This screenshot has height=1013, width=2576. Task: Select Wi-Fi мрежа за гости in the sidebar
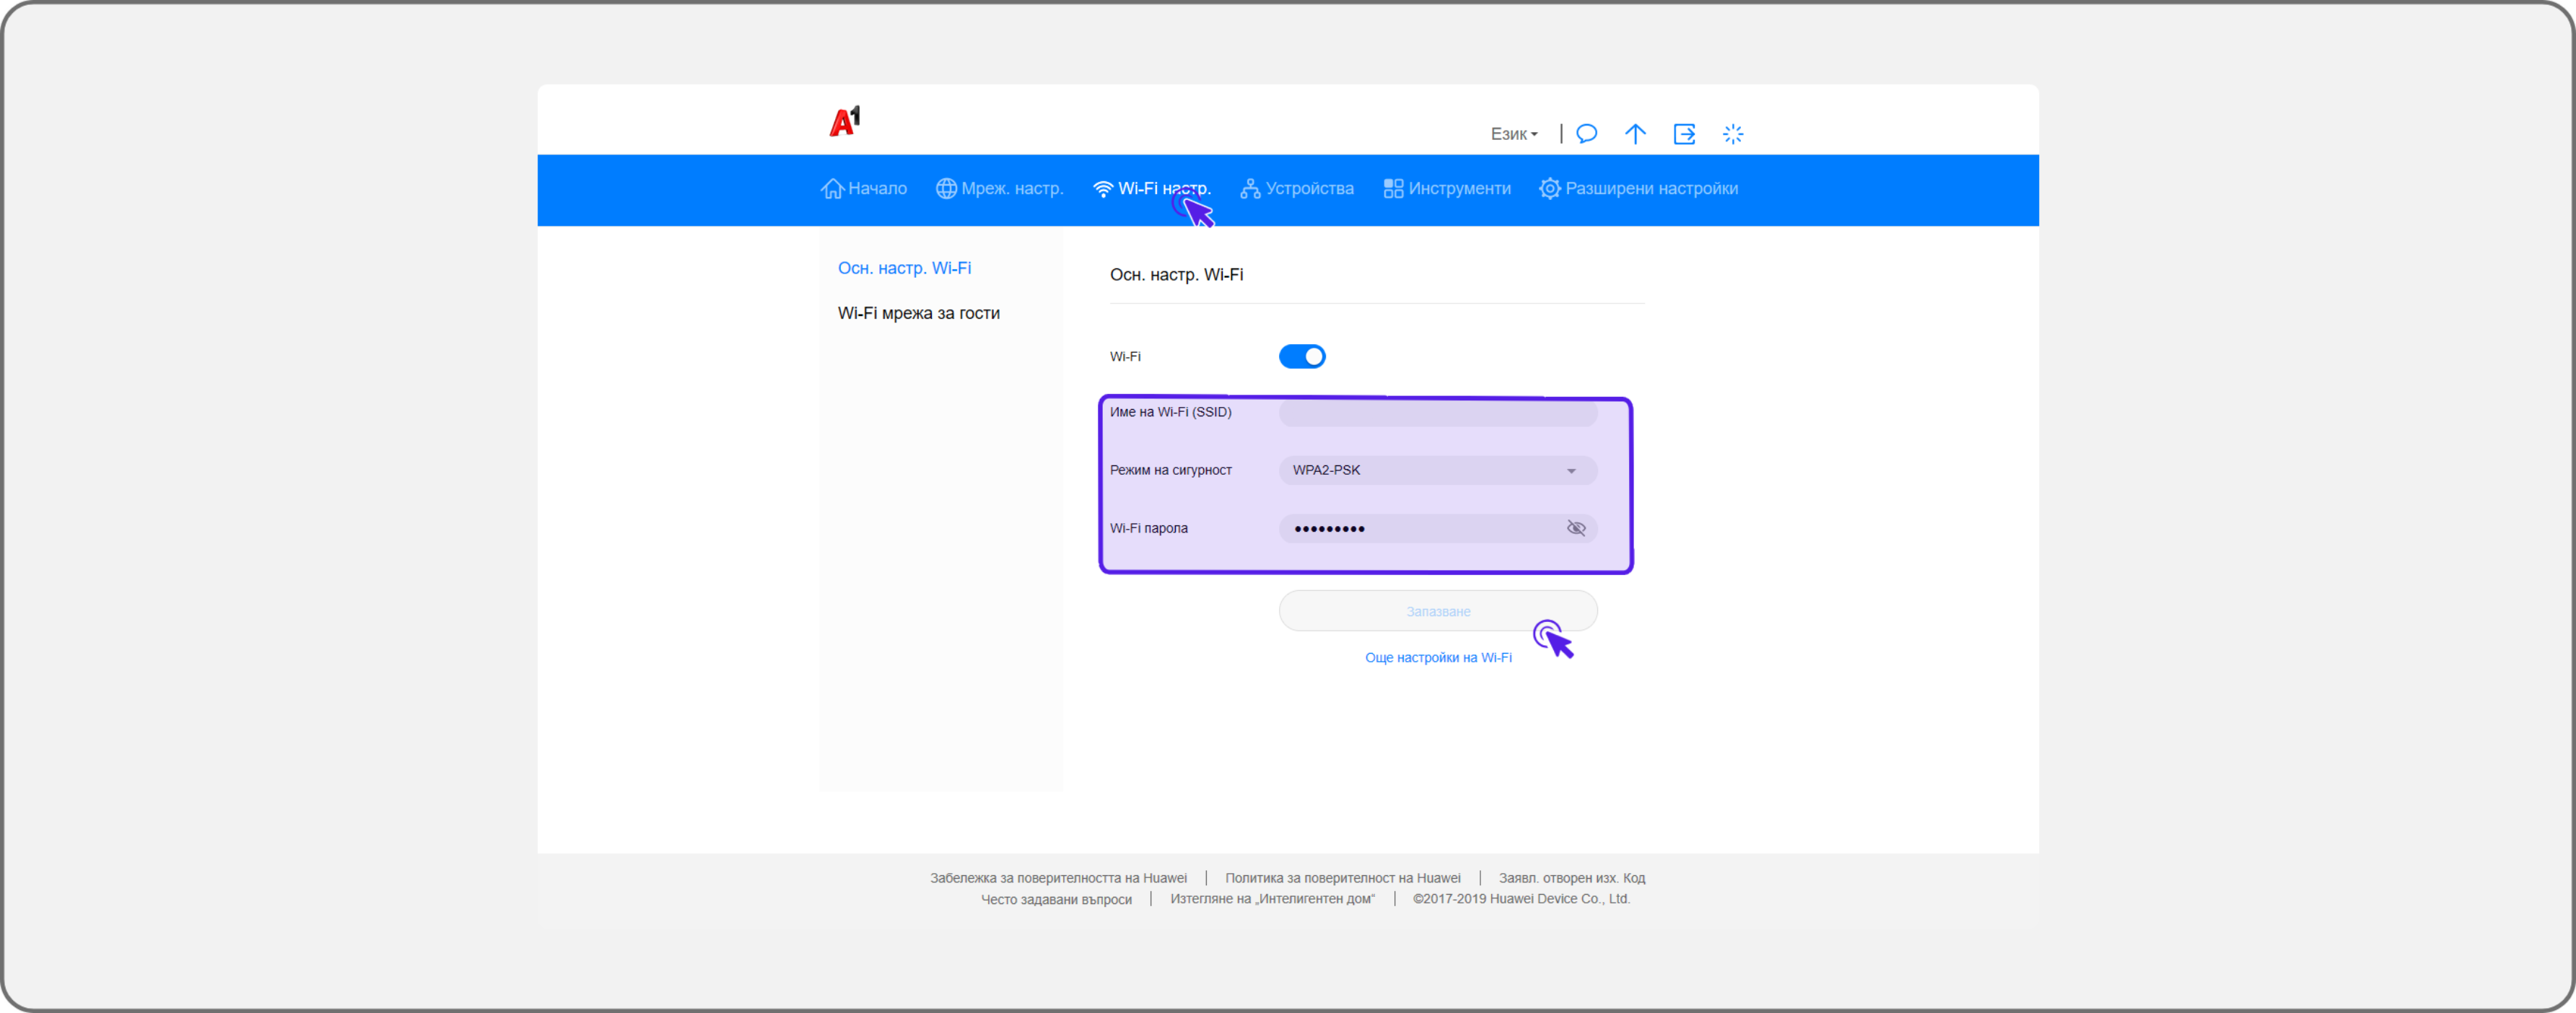click(x=918, y=313)
